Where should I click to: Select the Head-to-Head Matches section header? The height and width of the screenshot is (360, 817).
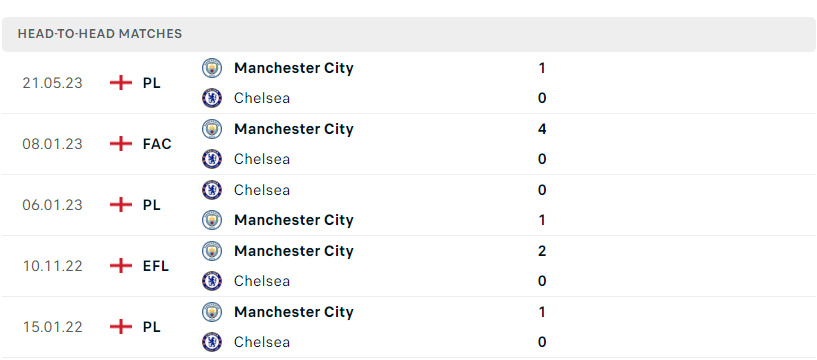(408, 34)
